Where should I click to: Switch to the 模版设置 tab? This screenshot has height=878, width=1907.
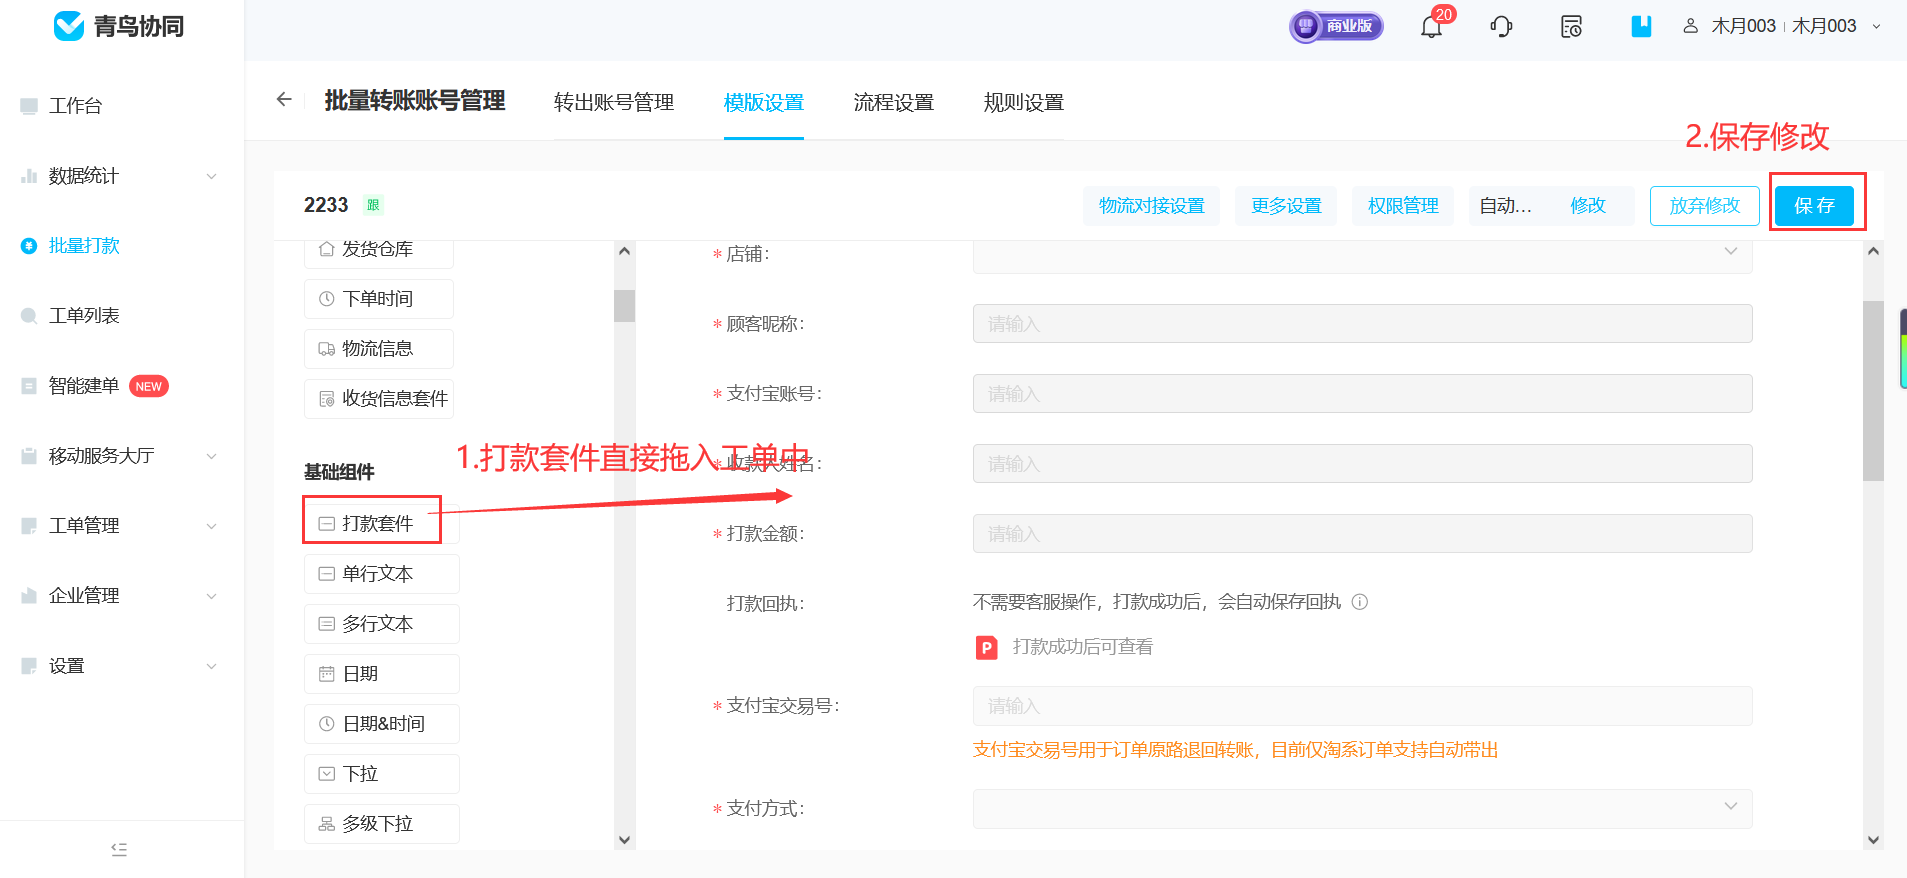pyautogui.click(x=764, y=102)
